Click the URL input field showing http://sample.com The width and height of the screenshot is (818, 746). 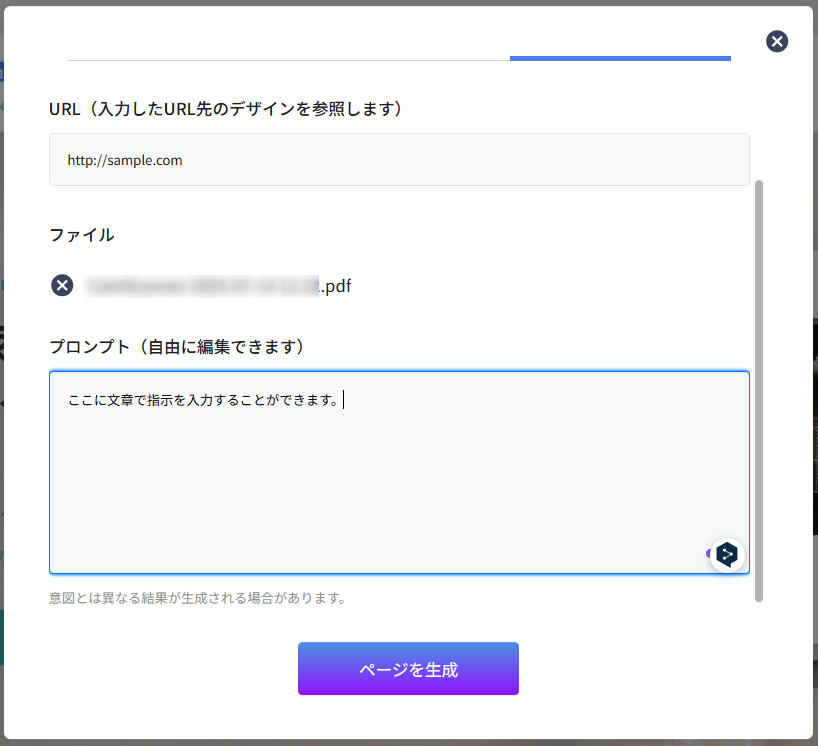point(399,160)
